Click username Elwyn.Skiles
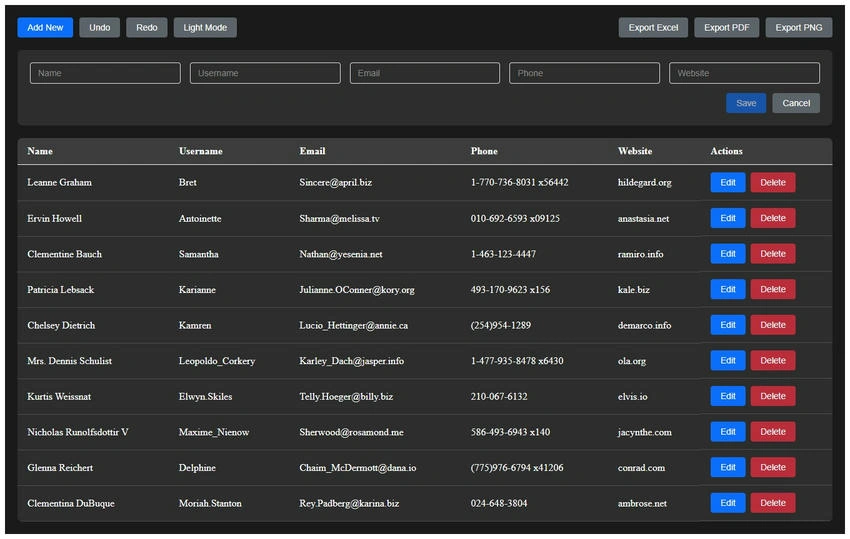The width and height of the screenshot is (850, 539). tap(205, 397)
